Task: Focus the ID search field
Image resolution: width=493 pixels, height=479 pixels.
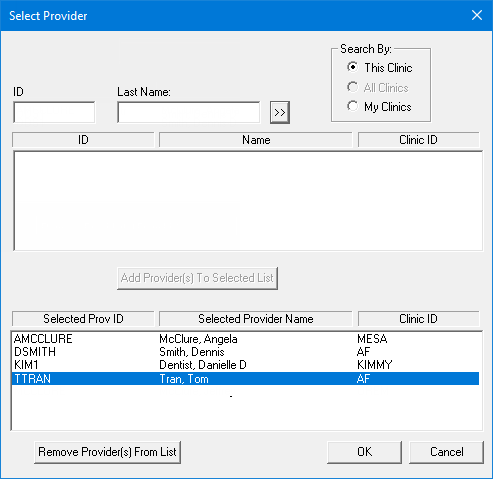Action: (x=54, y=112)
